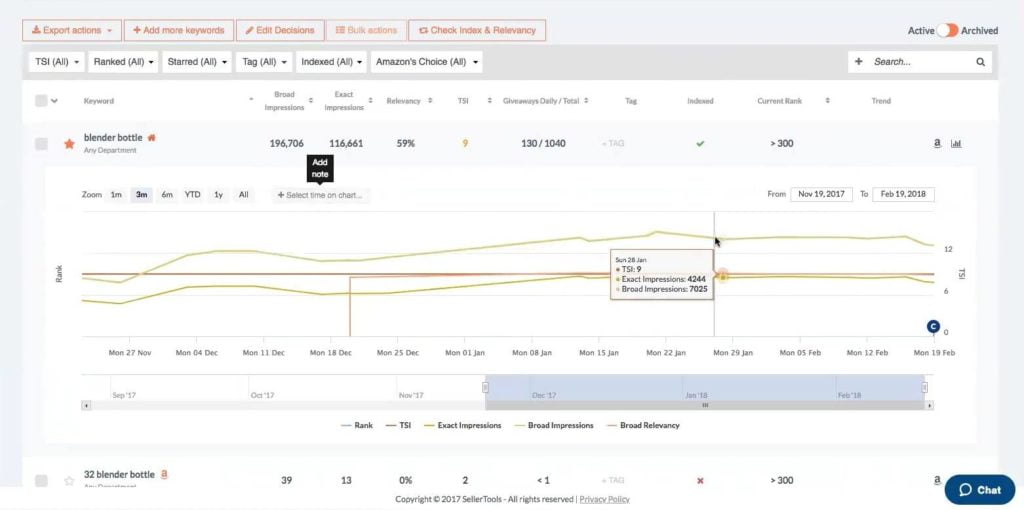Viewport: 1024px width, 510px height.
Task: Toggle Rank series in chart legend
Action: [x=357, y=425]
